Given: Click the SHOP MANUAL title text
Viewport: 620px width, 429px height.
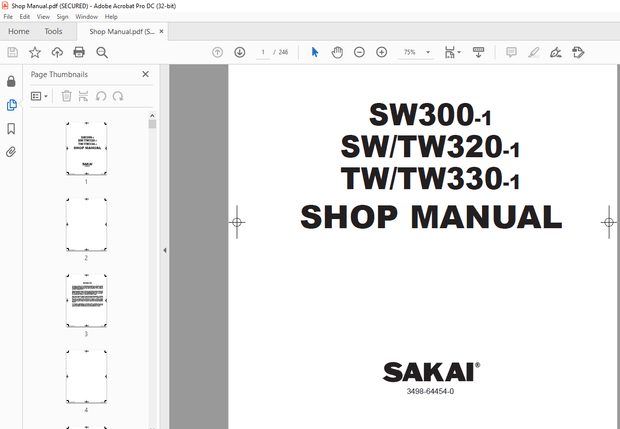Looking at the screenshot, I should tap(431, 217).
